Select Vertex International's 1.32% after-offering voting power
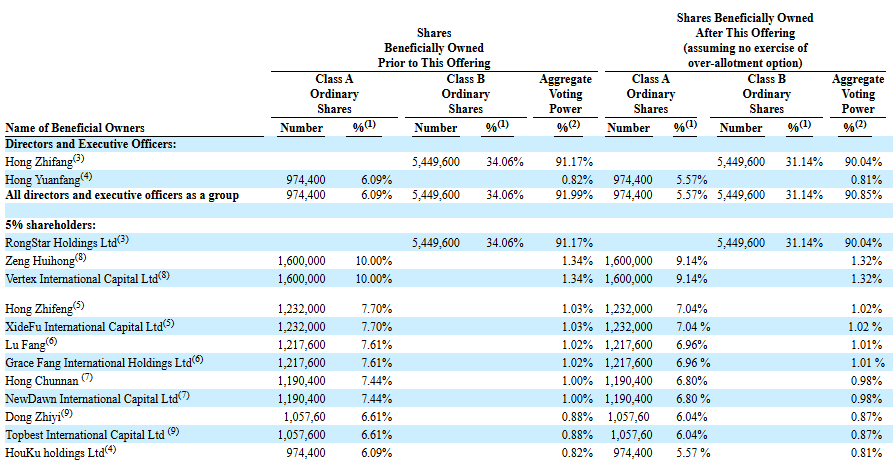Screen dimensions: 893x464 (x=866, y=279)
